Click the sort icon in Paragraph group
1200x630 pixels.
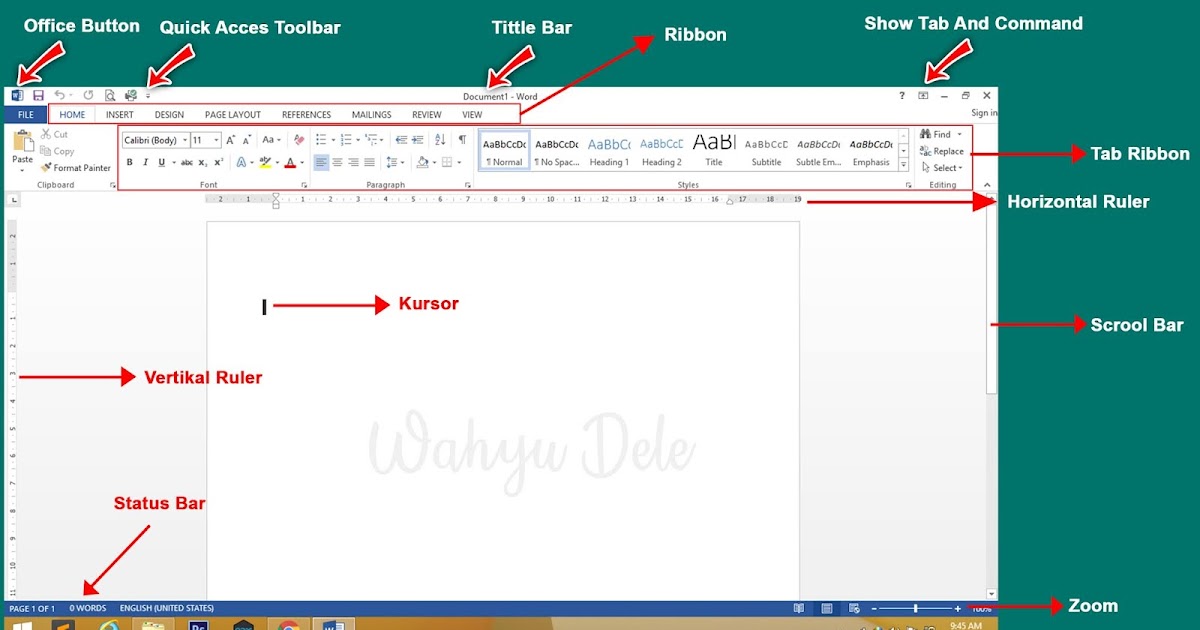438,138
